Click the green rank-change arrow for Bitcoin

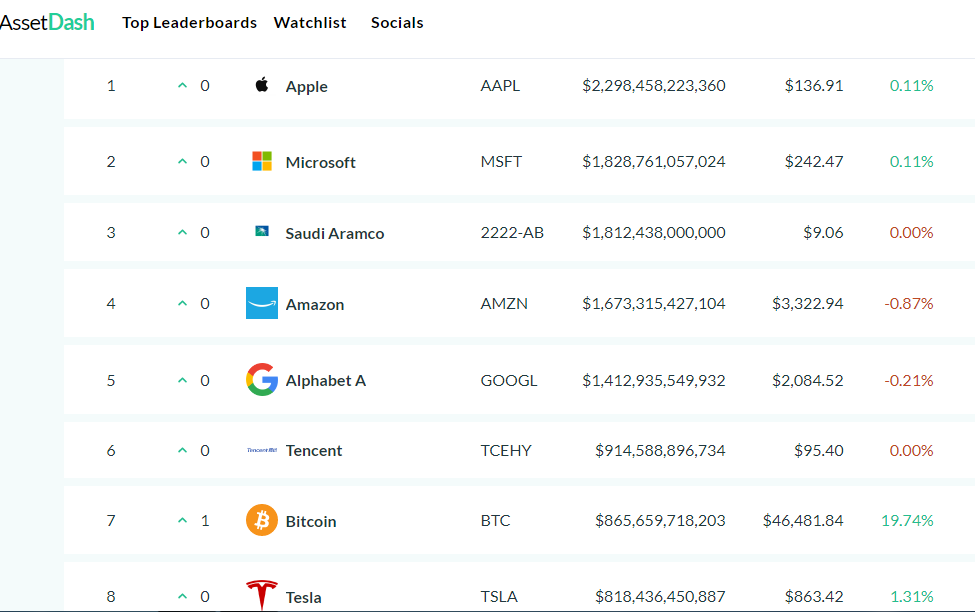coord(182,520)
